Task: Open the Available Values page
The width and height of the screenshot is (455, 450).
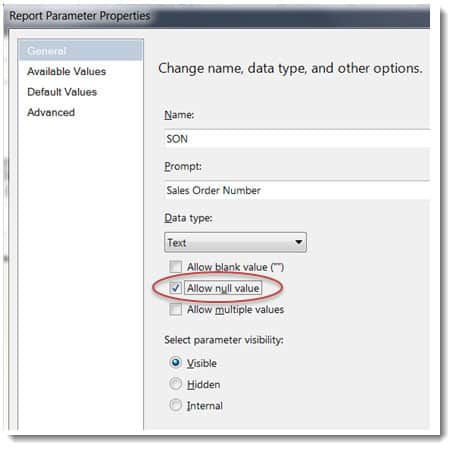Action: [66, 71]
